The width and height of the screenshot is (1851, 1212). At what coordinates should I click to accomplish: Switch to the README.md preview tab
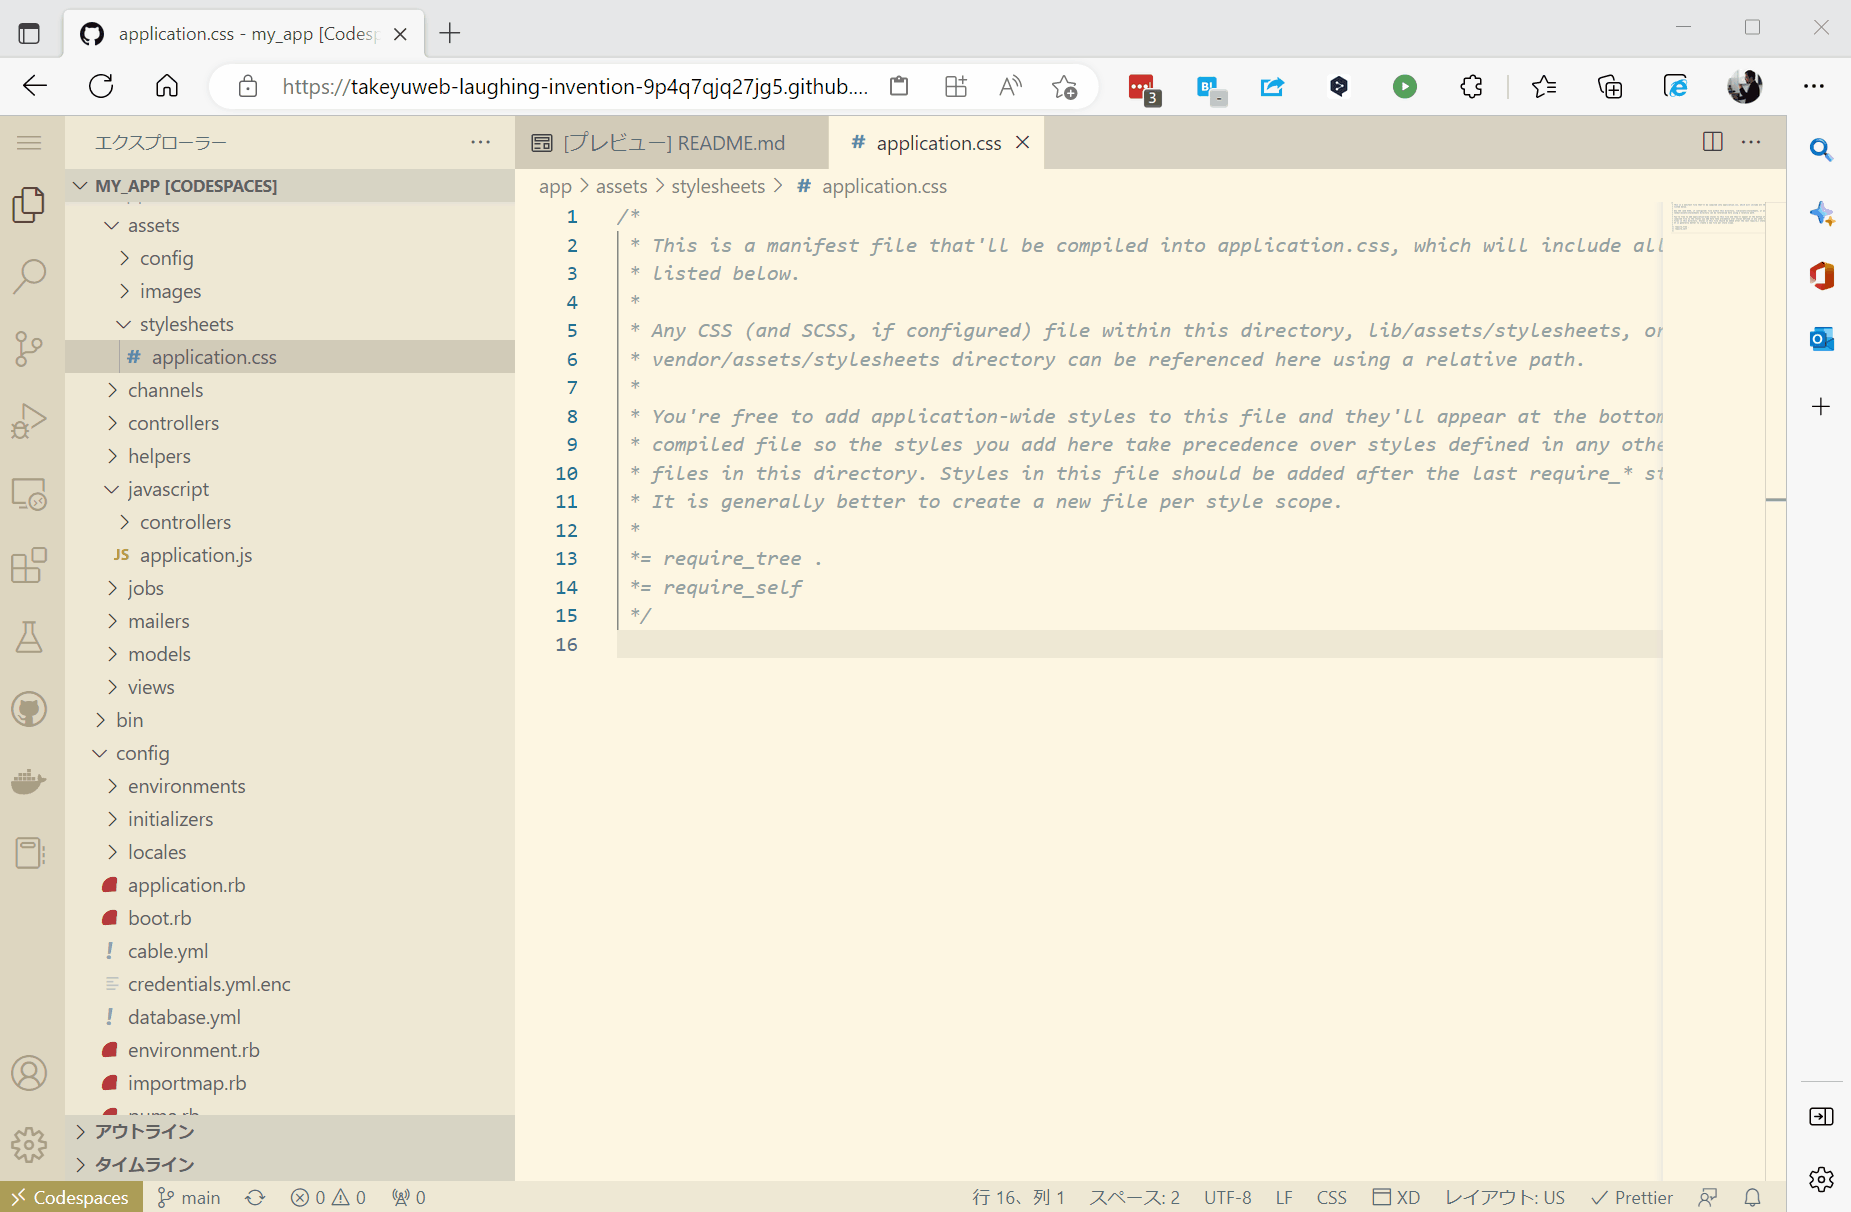[x=672, y=142]
